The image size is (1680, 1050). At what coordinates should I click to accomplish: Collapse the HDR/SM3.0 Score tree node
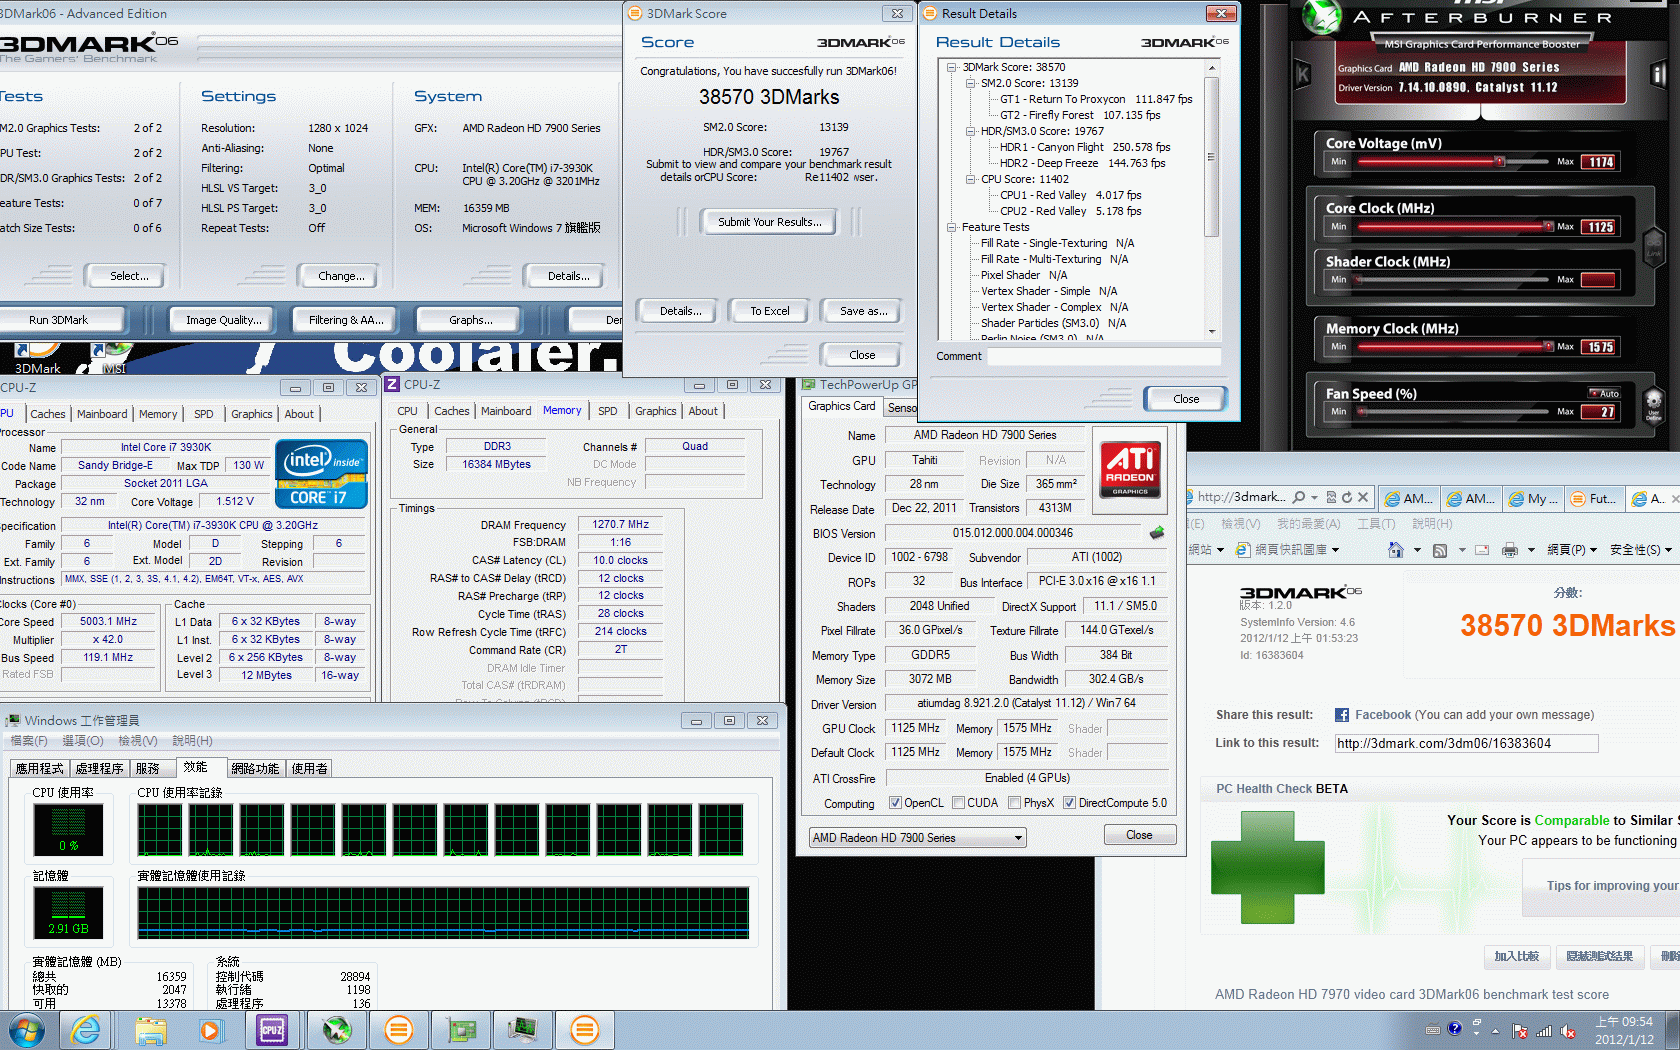(x=971, y=131)
